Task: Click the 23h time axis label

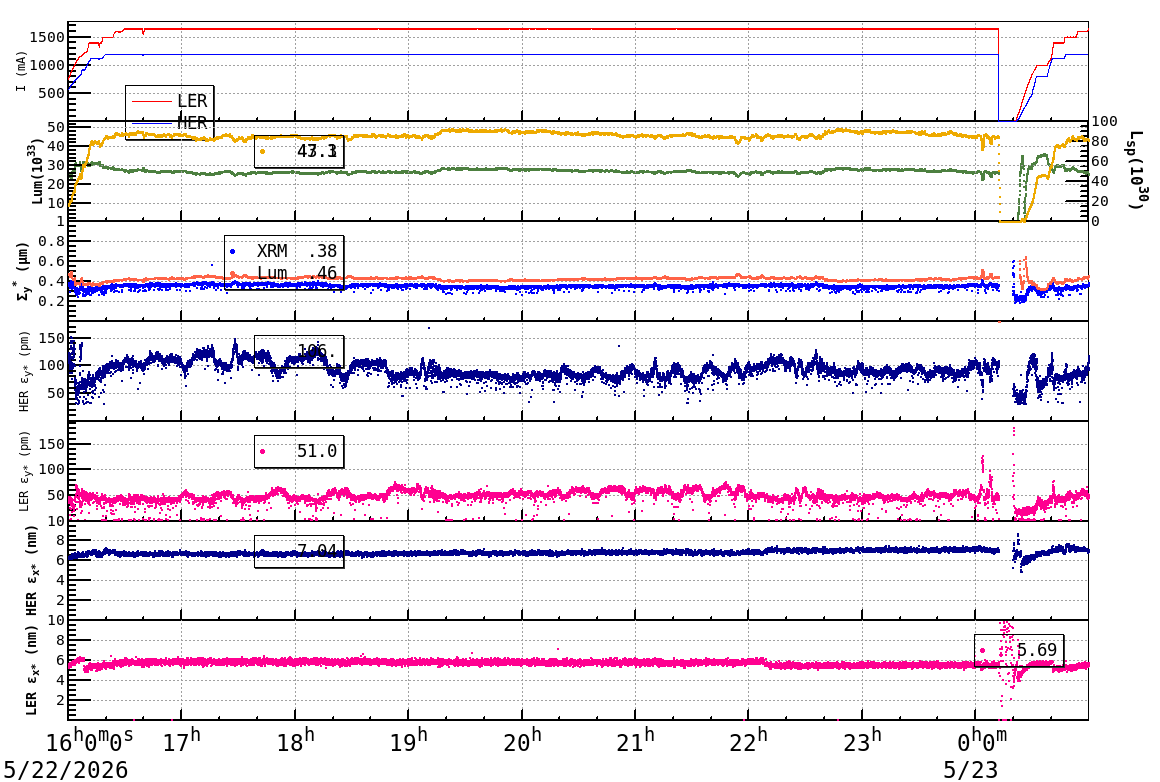Action: [863, 741]
